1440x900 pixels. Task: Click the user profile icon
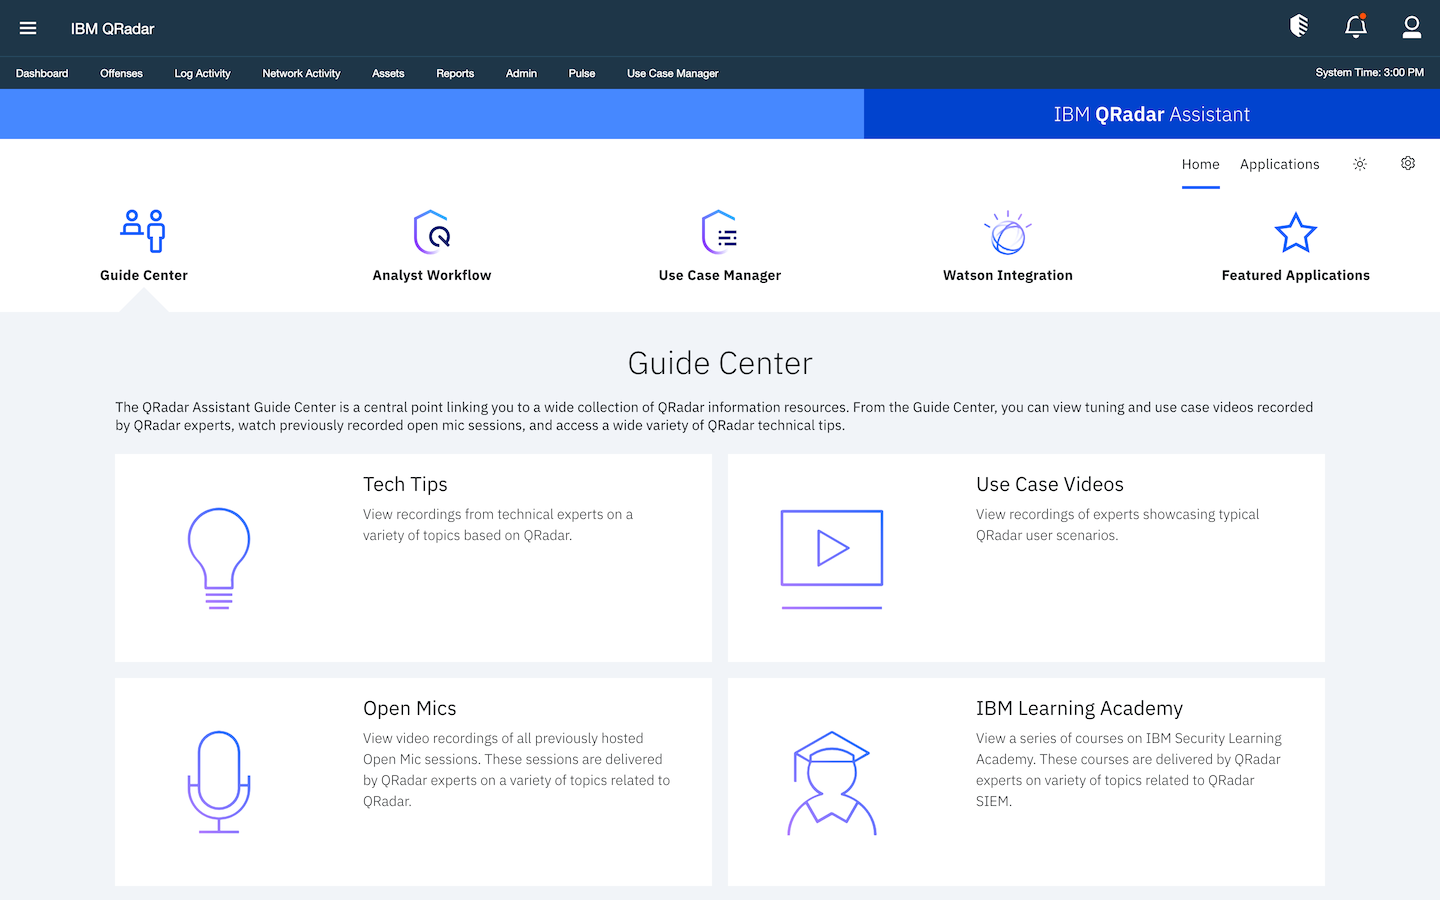click(x=1411, y=27)
